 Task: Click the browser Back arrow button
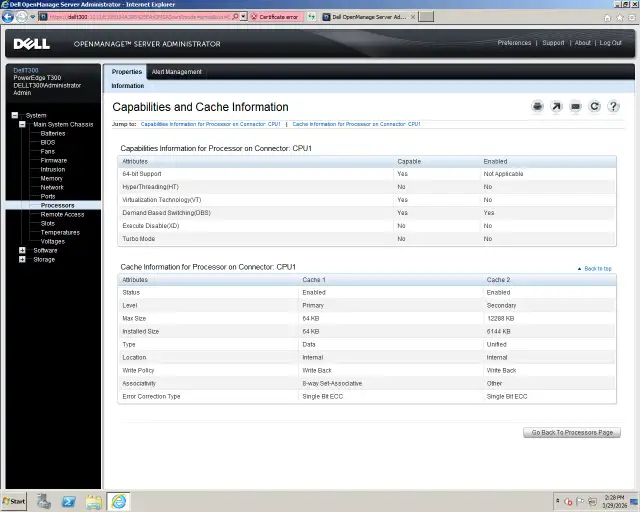(x=10, y=17)
